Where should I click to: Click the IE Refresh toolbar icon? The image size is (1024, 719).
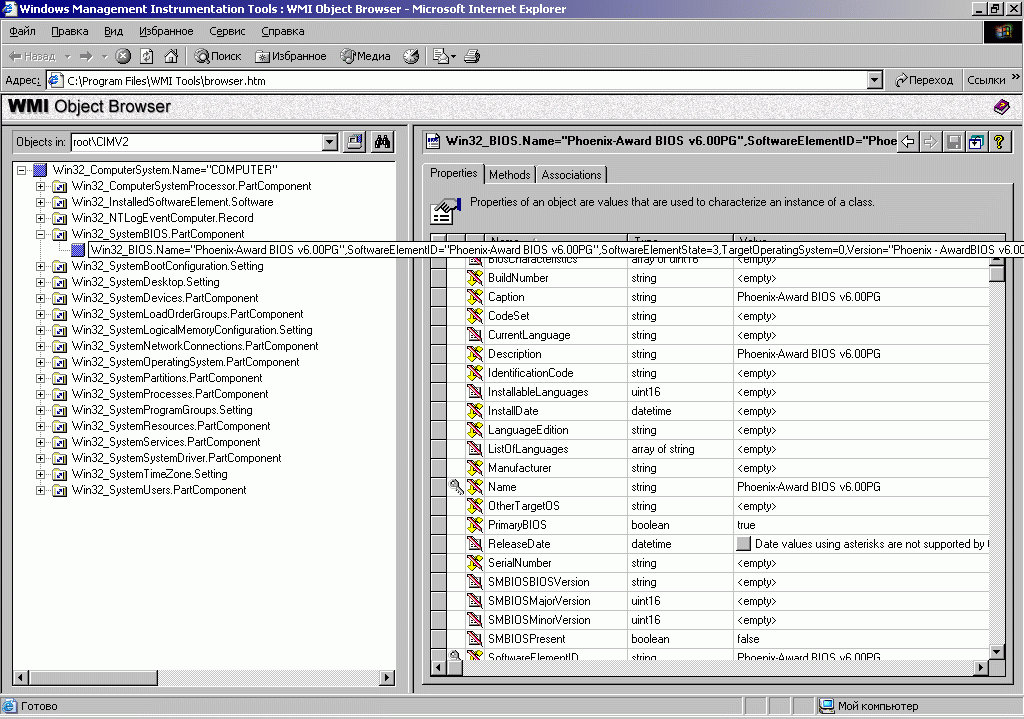point(147,56)
